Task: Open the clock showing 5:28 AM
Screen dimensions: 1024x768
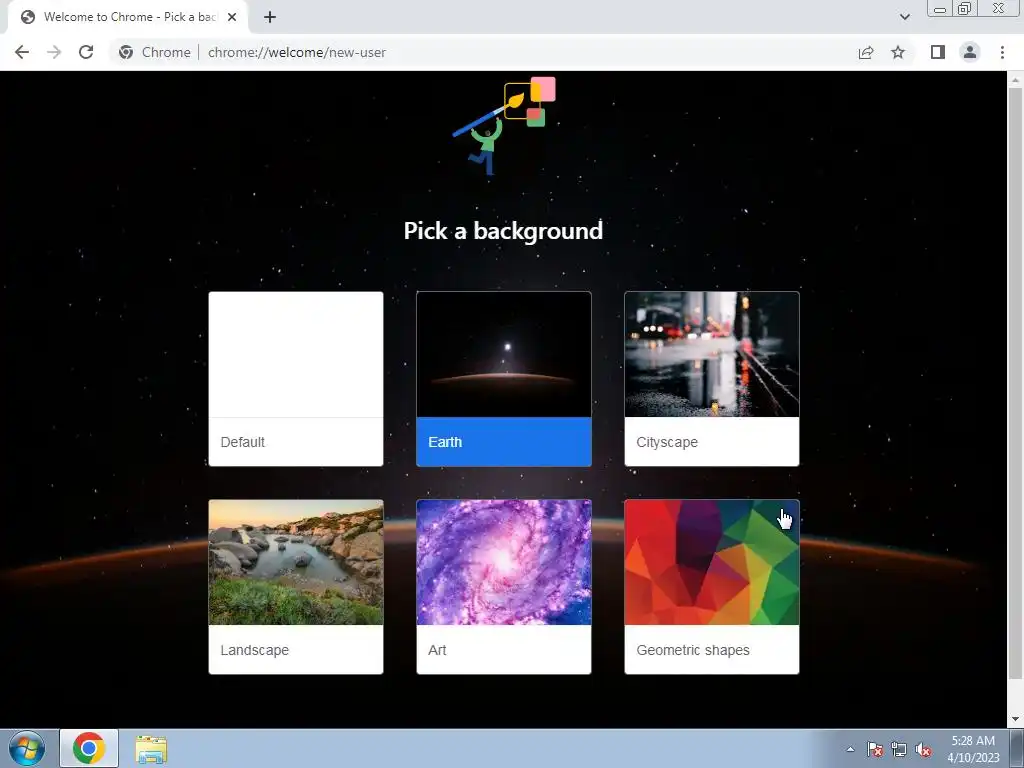Action: (x=973, y=749)
